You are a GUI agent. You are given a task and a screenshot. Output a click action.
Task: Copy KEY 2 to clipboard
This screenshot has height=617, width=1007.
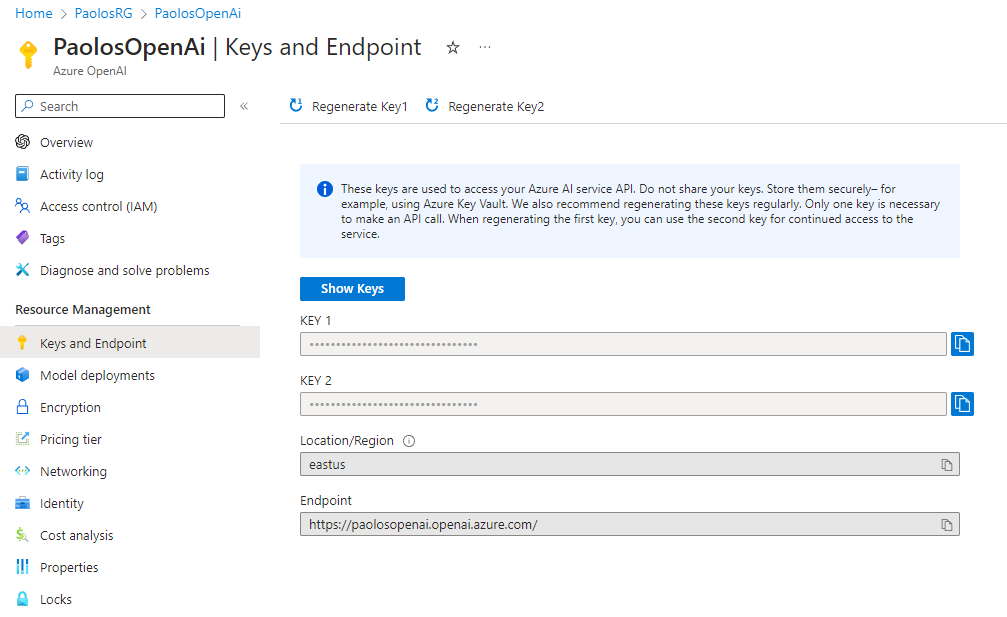tap(962, 404)
